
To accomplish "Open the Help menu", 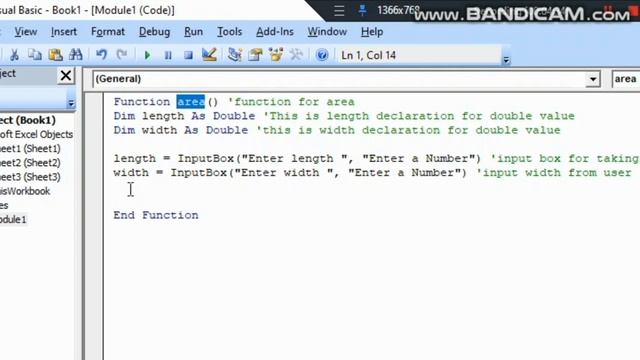I will [x=372, y=32].
